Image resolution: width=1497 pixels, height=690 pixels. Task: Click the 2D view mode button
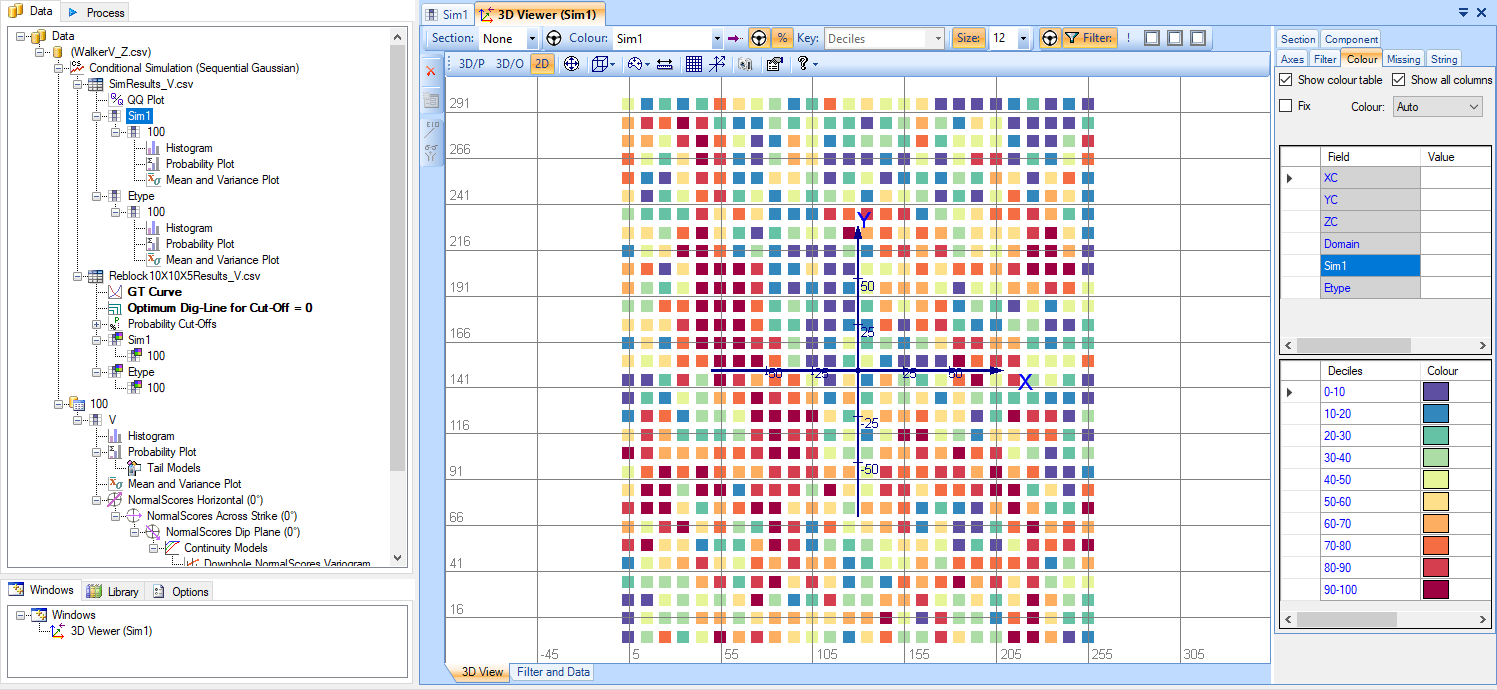point(541,64)
